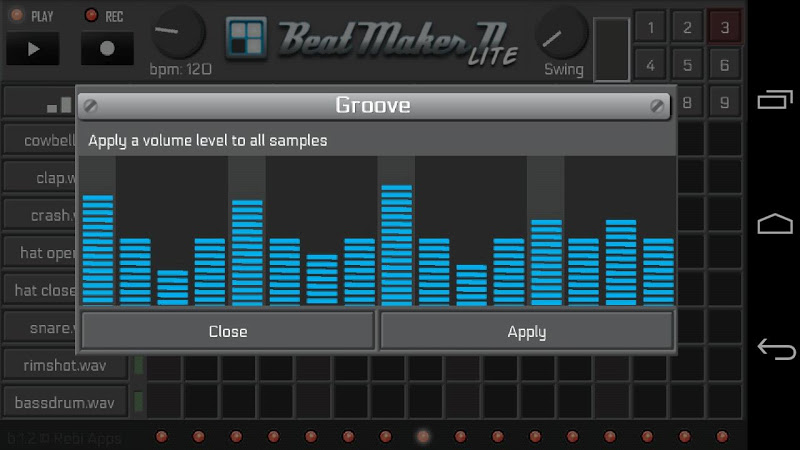Select pattern 2
This screenshot has width=800, height=450.
coord(687,27)
